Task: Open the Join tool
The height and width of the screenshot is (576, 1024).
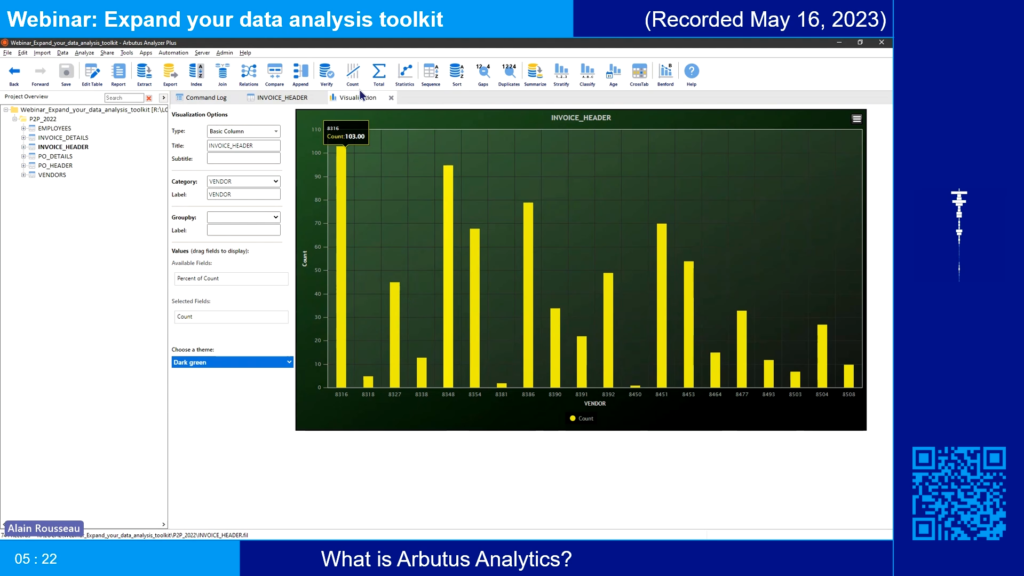Action: 222,74
